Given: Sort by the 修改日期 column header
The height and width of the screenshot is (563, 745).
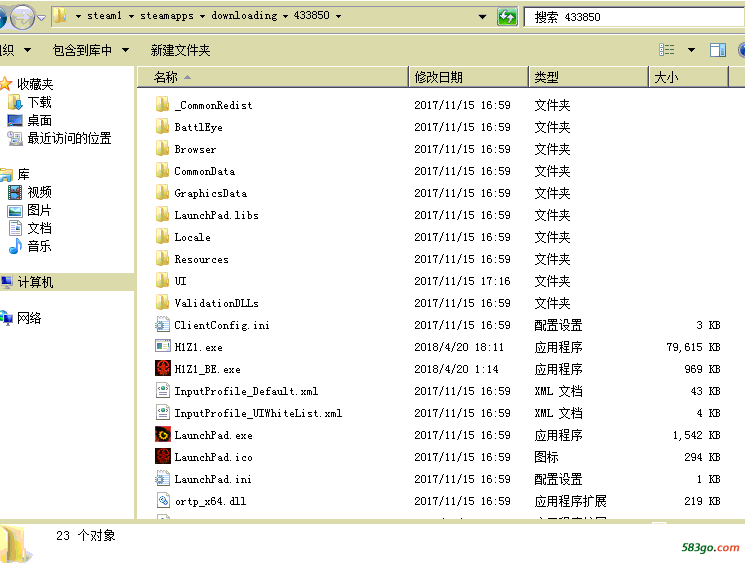Looking at the screenshot, I should click(468, 77).
